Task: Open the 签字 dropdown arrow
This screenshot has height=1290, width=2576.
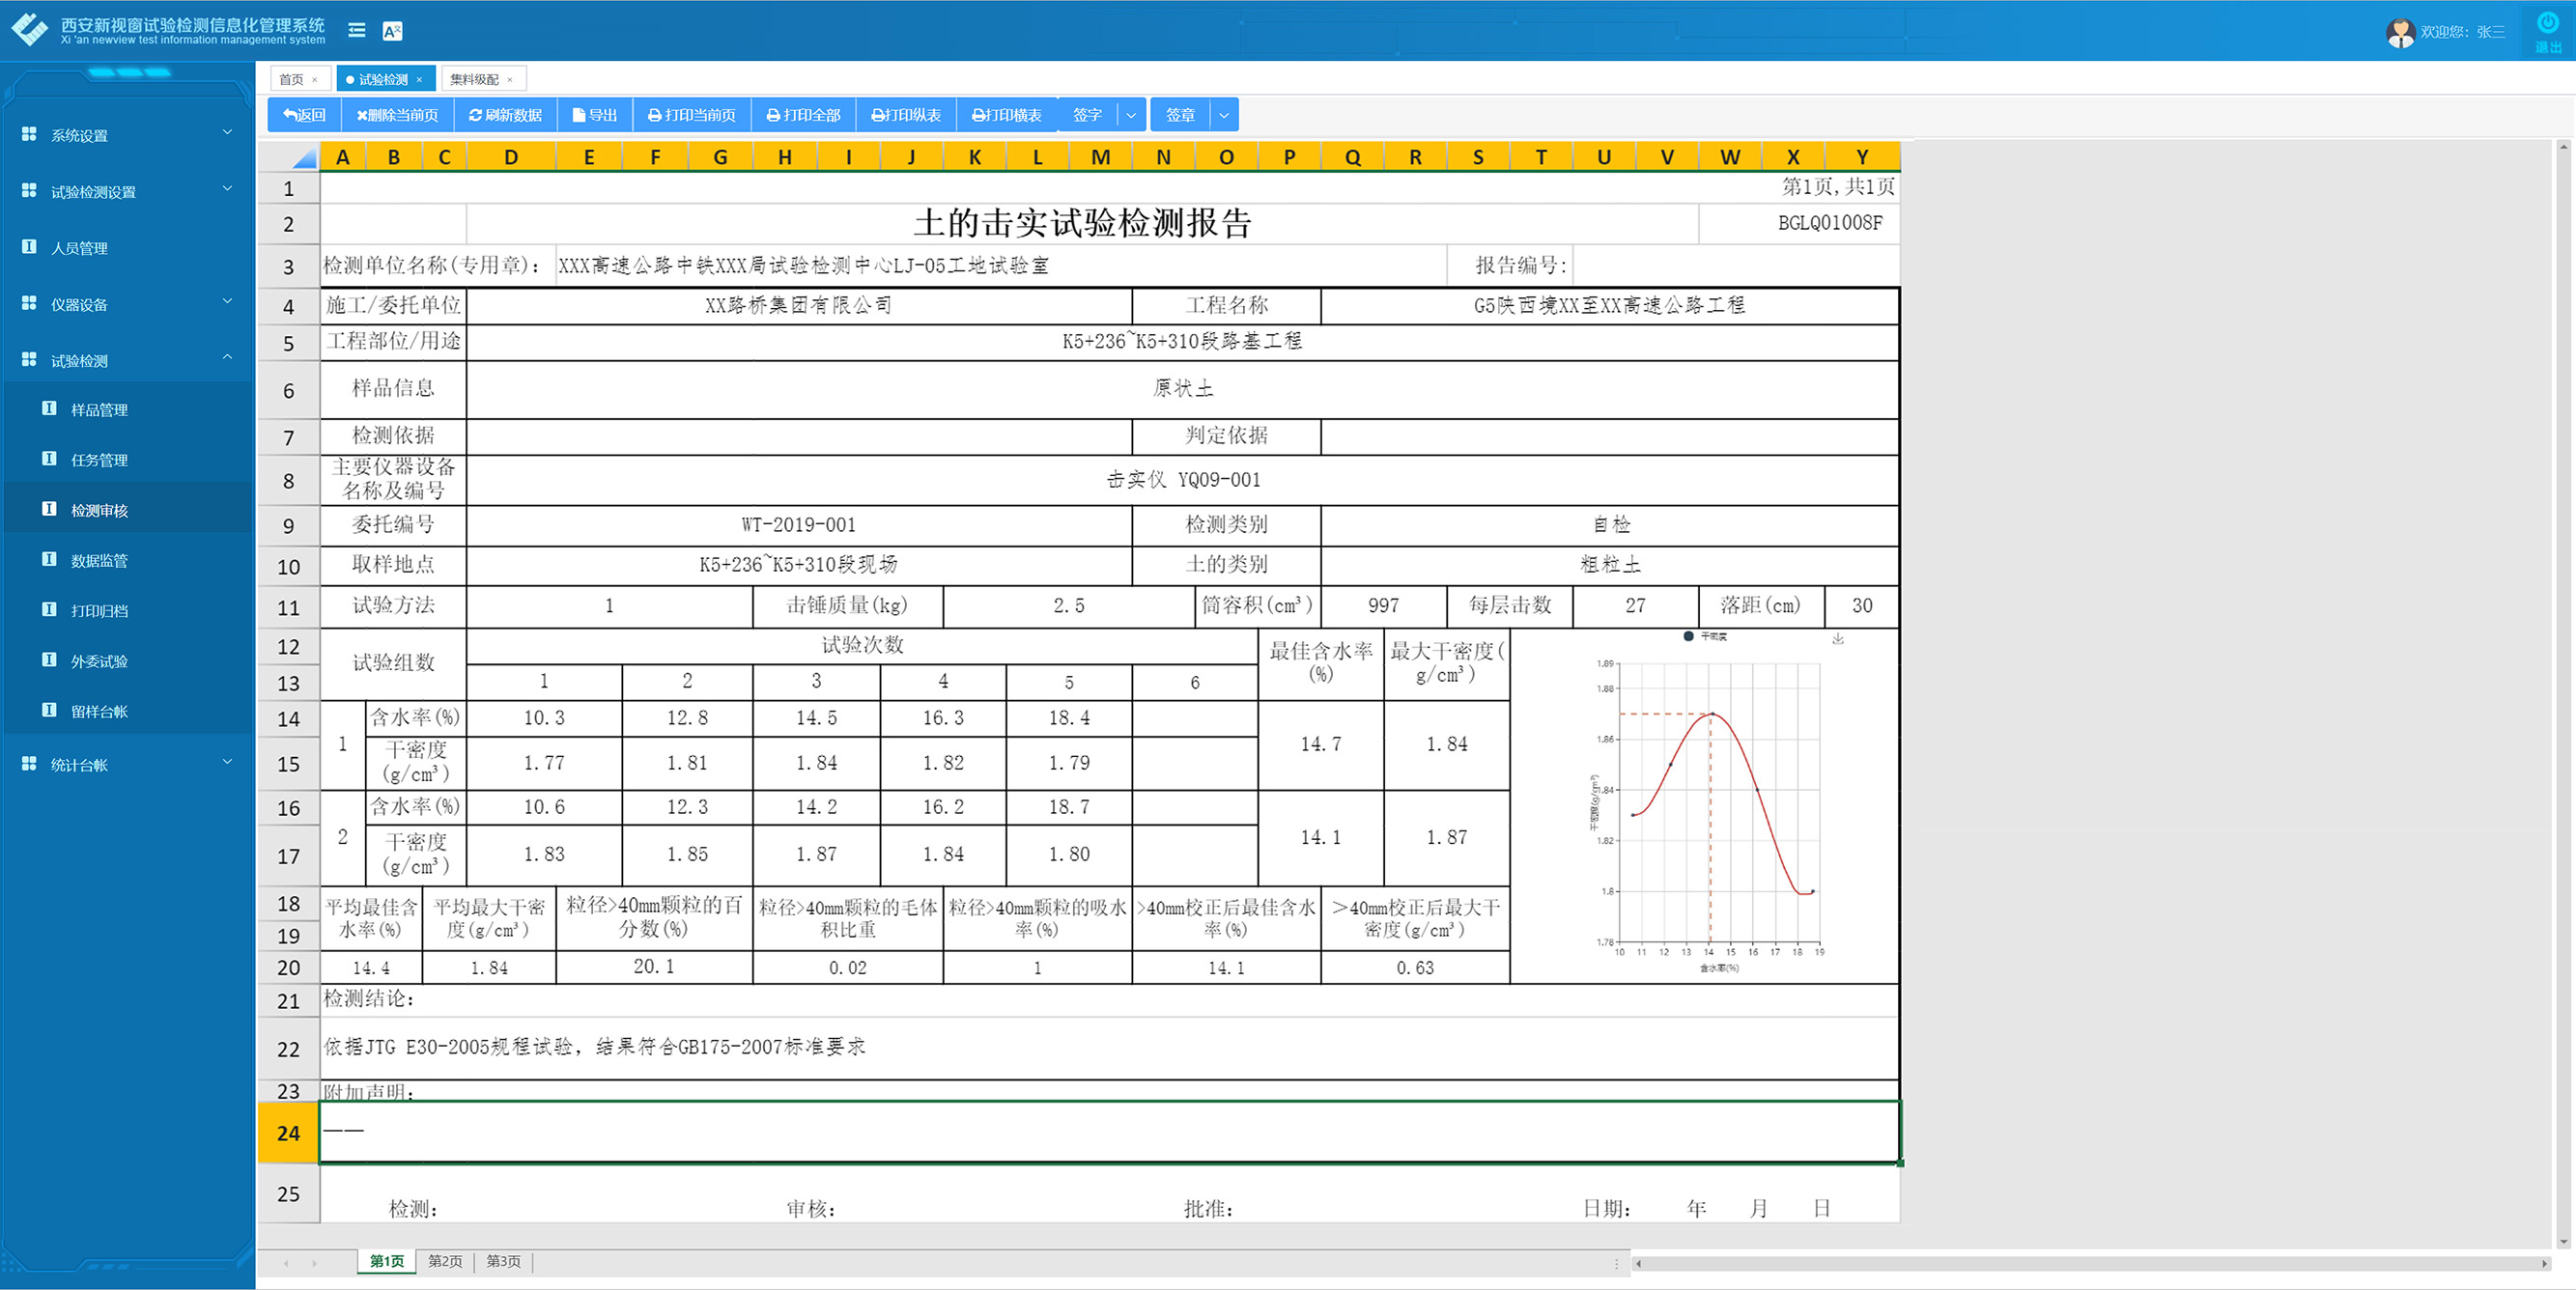Action: point(1131,115)
